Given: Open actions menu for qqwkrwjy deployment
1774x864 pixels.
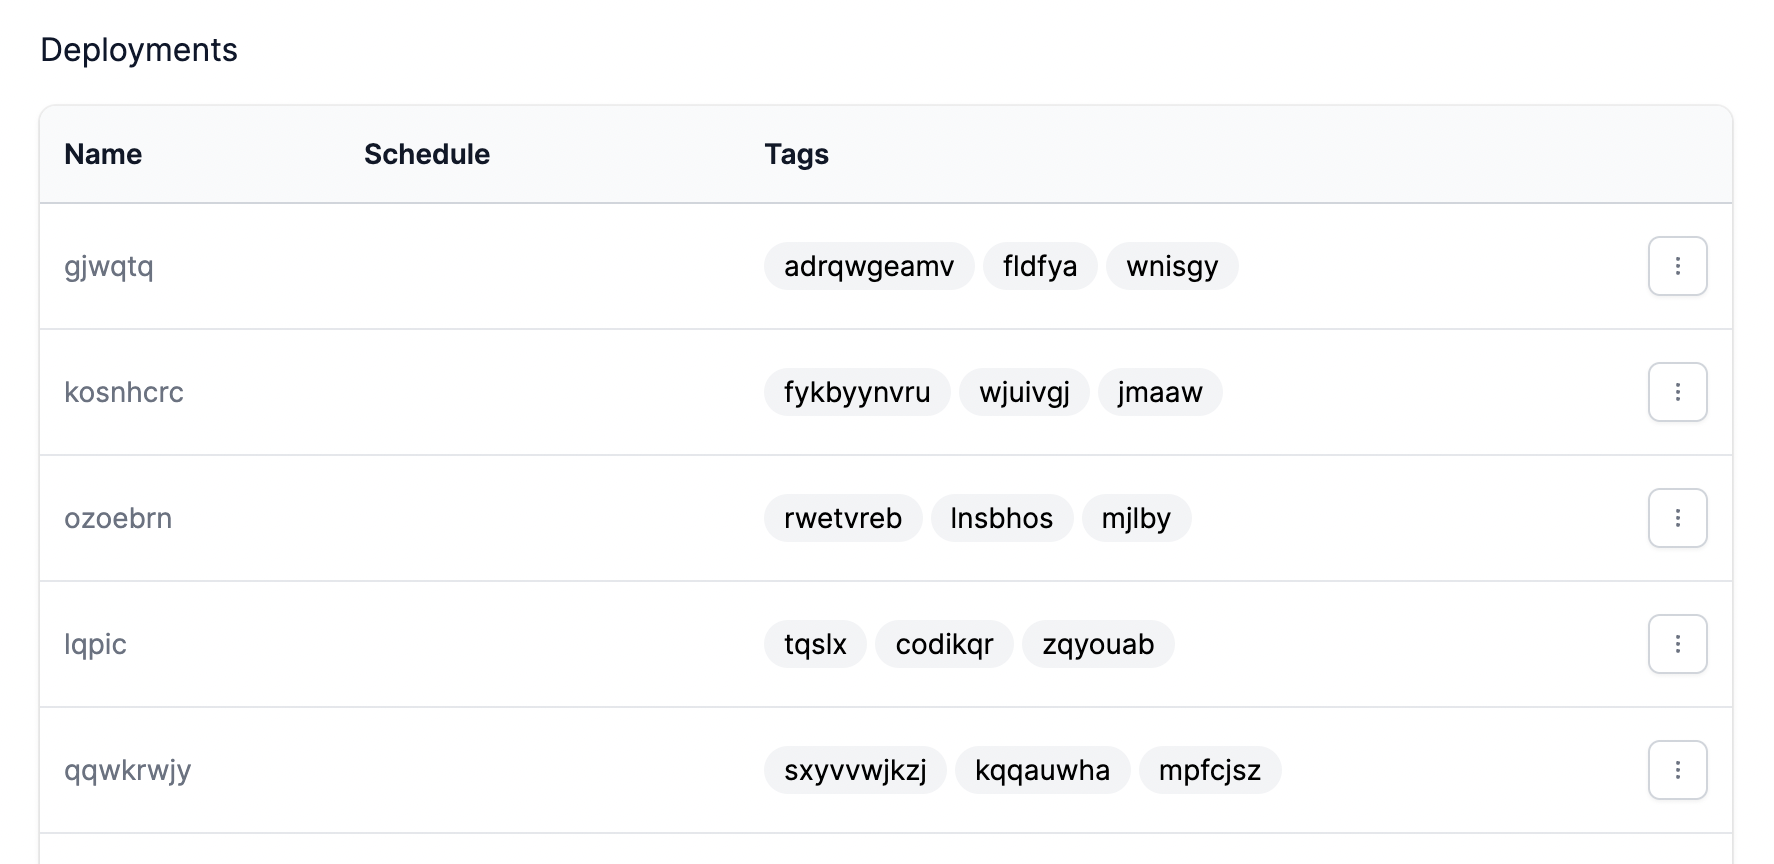Looking at the screenshot, I should [1678, 770].
